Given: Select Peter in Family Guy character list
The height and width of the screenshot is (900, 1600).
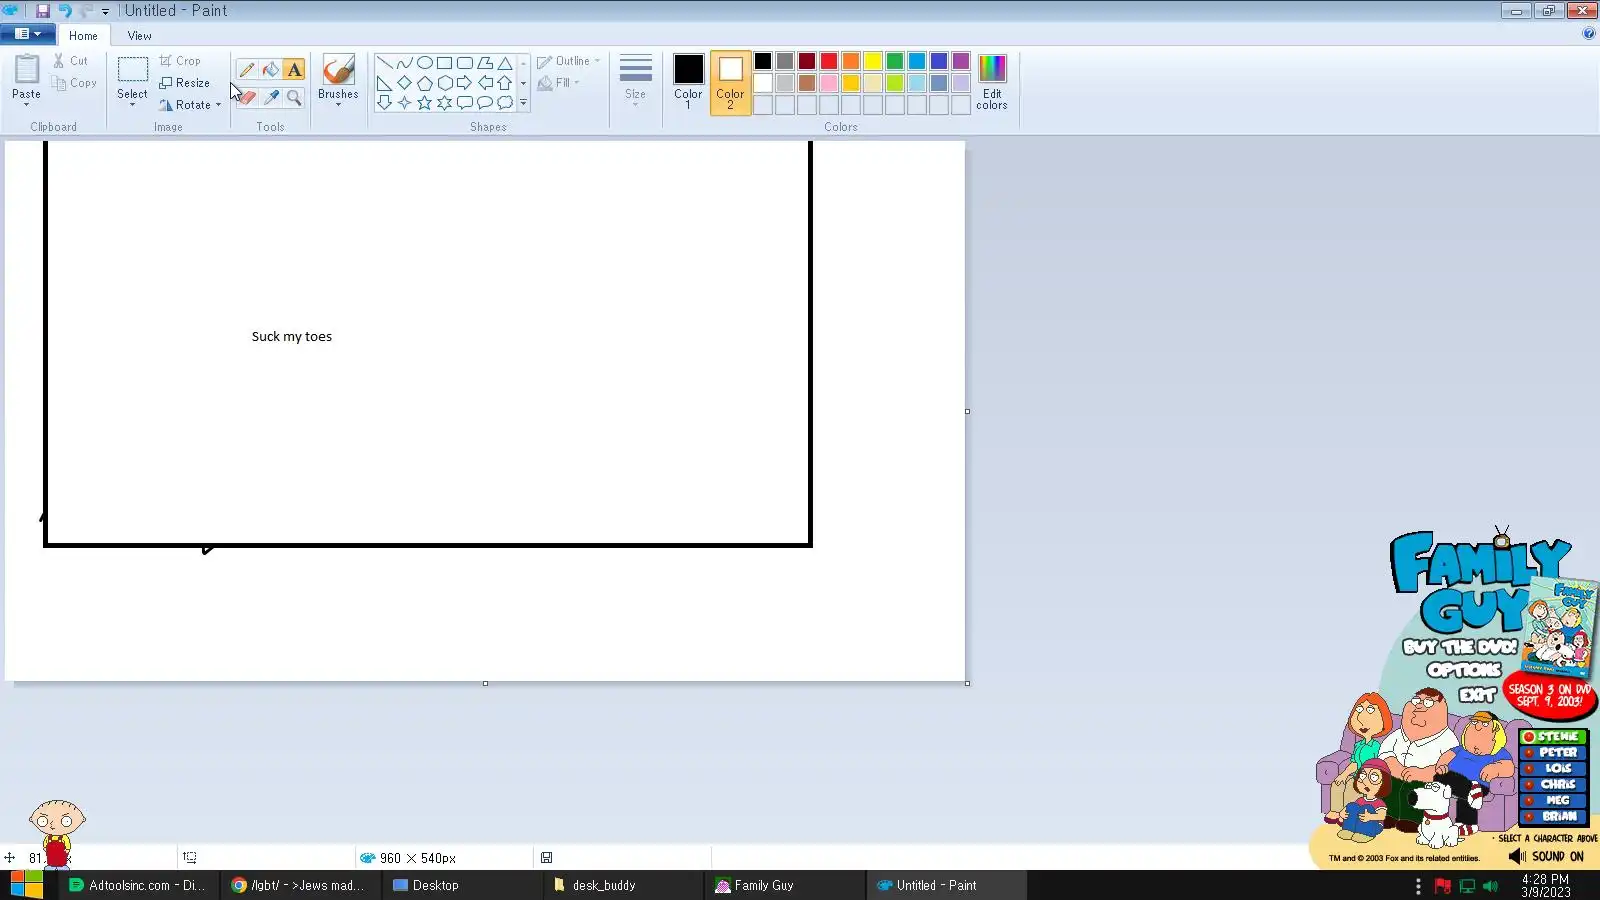Looking at the screenshot, I should 1553,753.
